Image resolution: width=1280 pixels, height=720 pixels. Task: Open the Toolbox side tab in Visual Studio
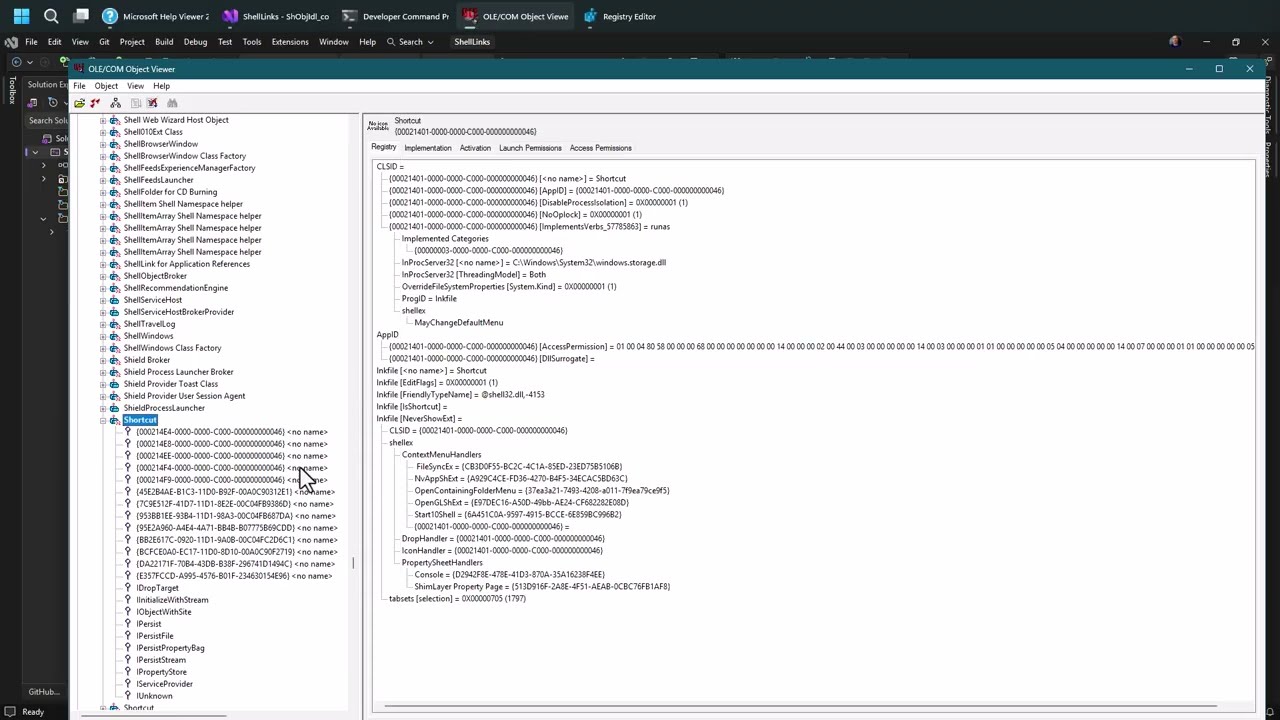tap(12, 90)
